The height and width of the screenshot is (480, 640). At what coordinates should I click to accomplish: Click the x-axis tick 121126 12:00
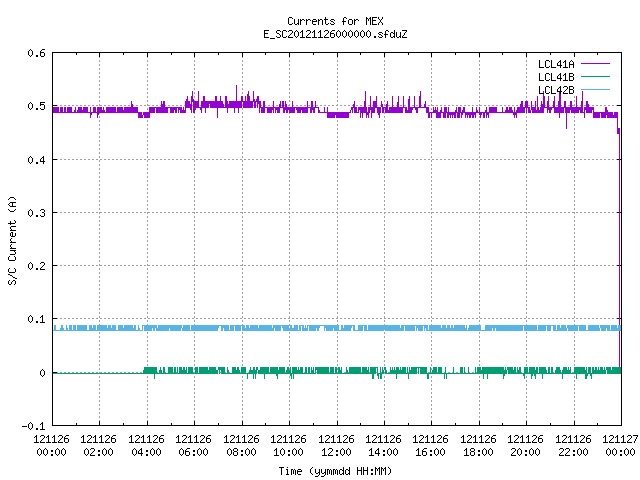coord(336,445)
